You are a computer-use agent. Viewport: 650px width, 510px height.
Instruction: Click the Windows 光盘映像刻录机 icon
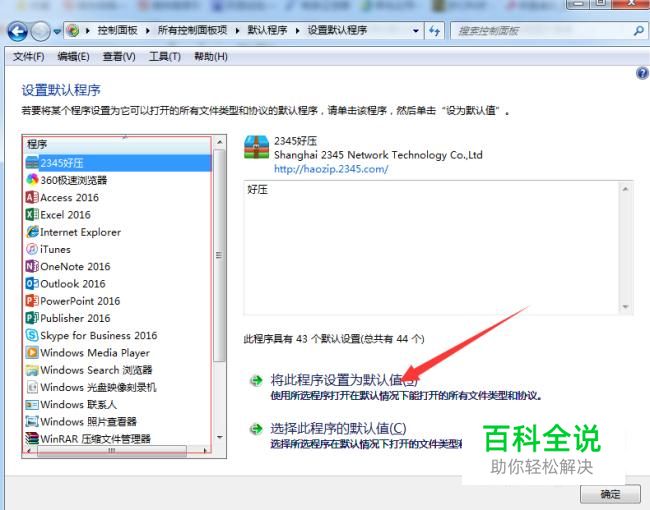coord(32,387)
